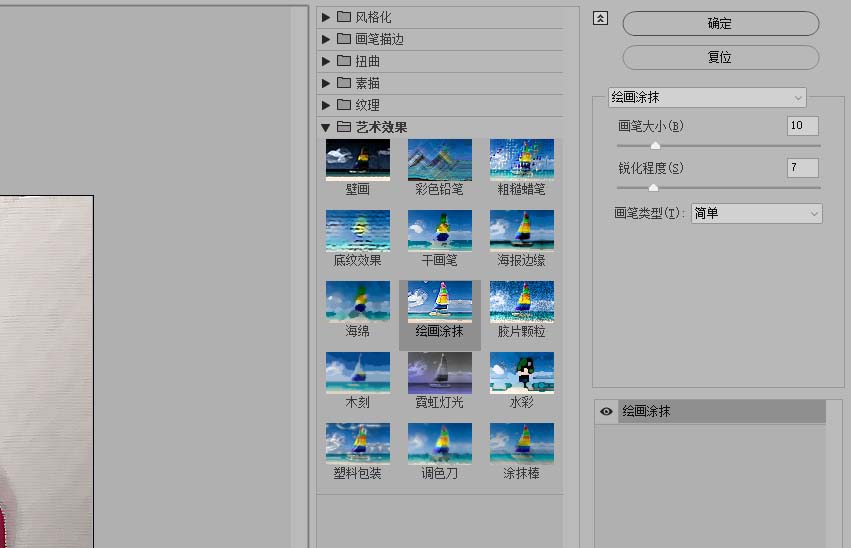851x548 pixels.
Task: Select the 霓虹灯光 filter thumbnail
Action: tap(440, 373)
